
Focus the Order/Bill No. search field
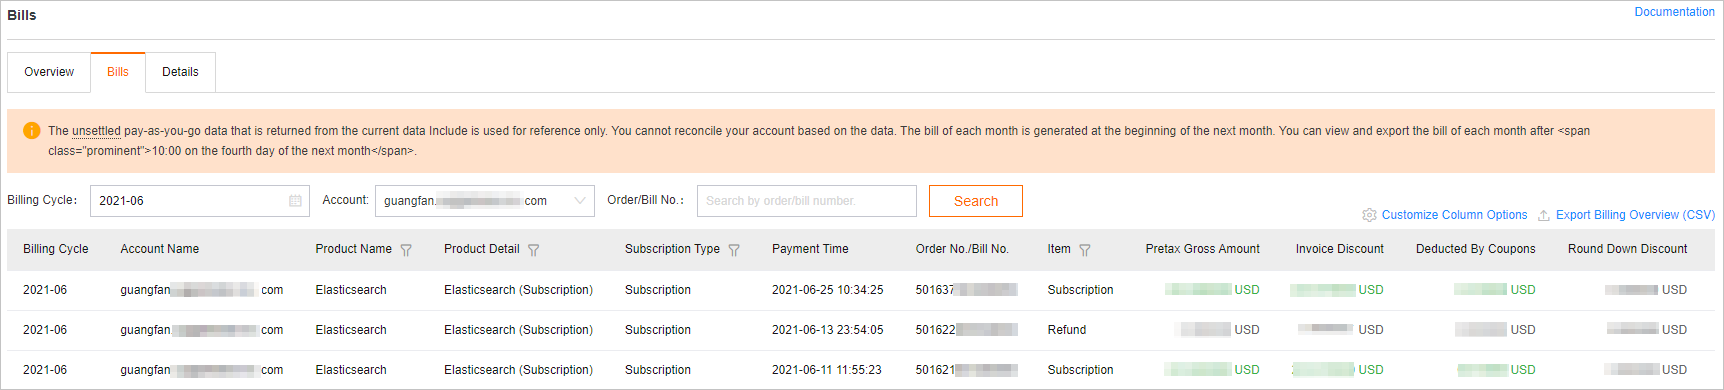807,201
